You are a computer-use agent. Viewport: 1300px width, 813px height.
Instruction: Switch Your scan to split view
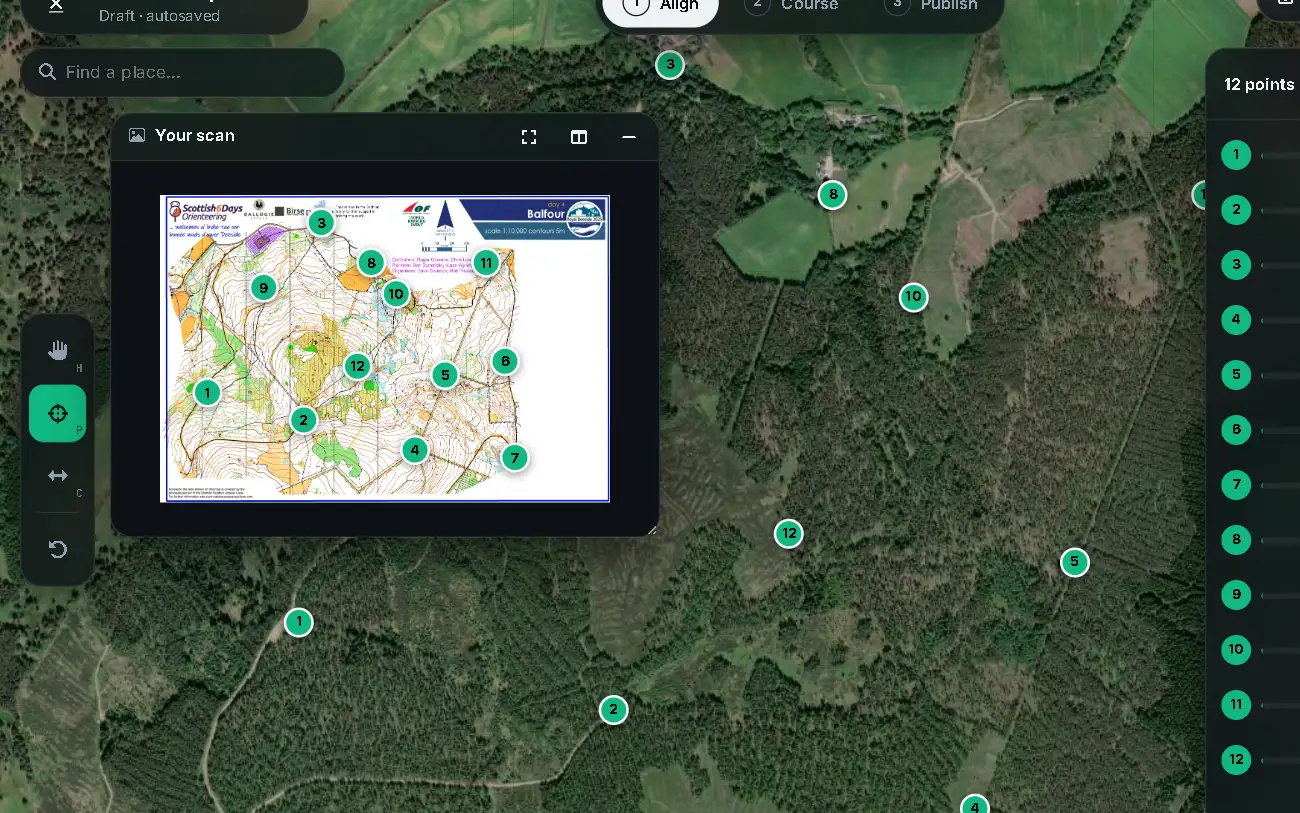(x=579, y=137)
